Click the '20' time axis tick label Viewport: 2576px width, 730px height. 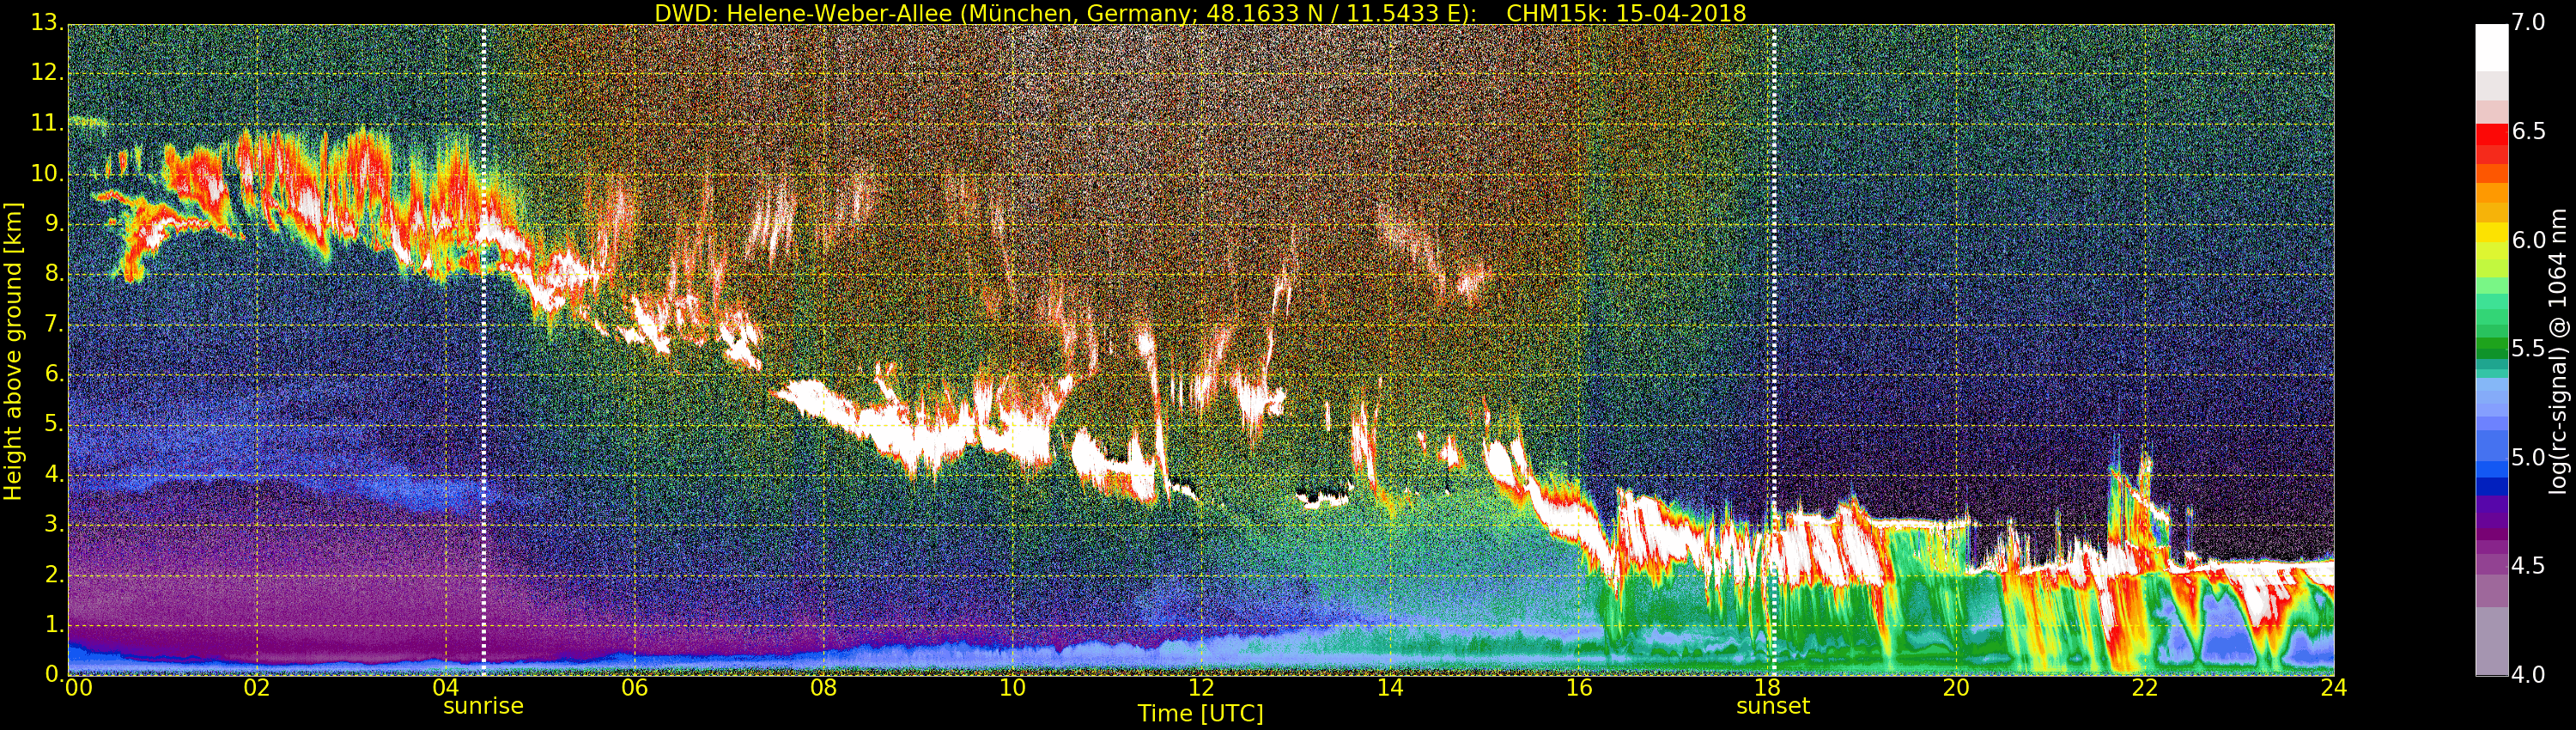tap(1956, 688)
